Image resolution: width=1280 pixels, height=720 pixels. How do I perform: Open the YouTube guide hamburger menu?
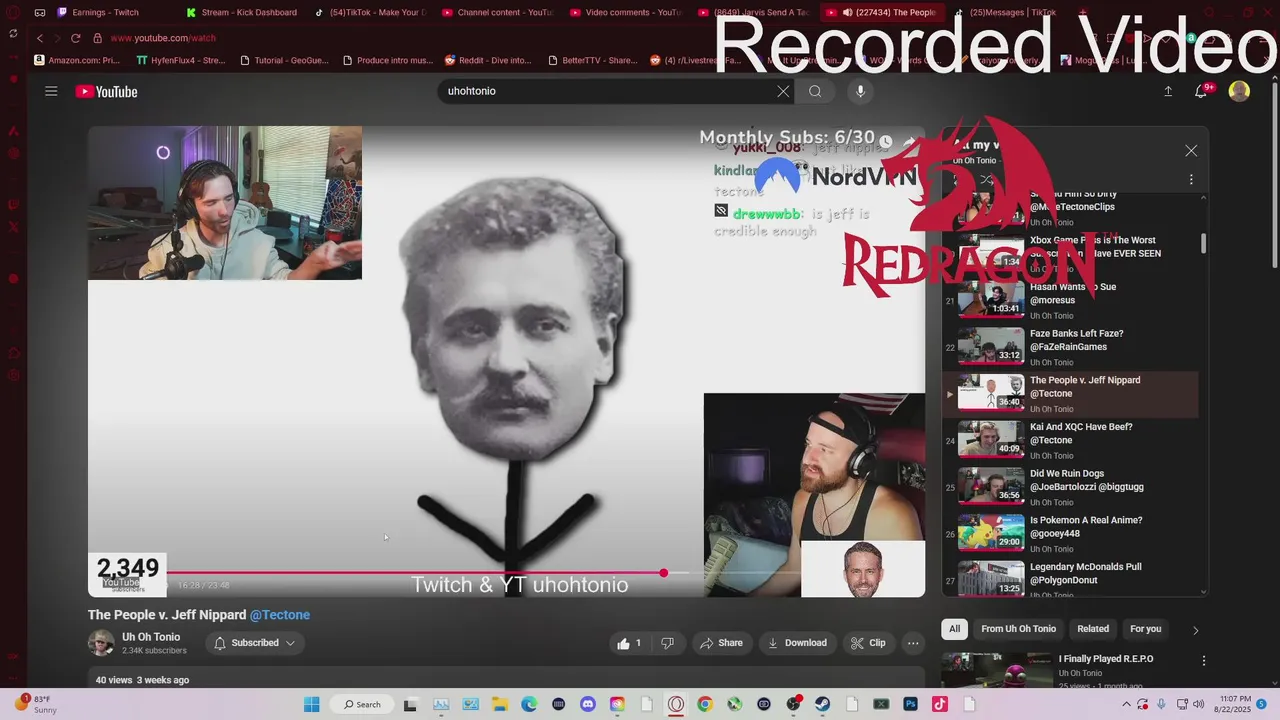point(51,91)
